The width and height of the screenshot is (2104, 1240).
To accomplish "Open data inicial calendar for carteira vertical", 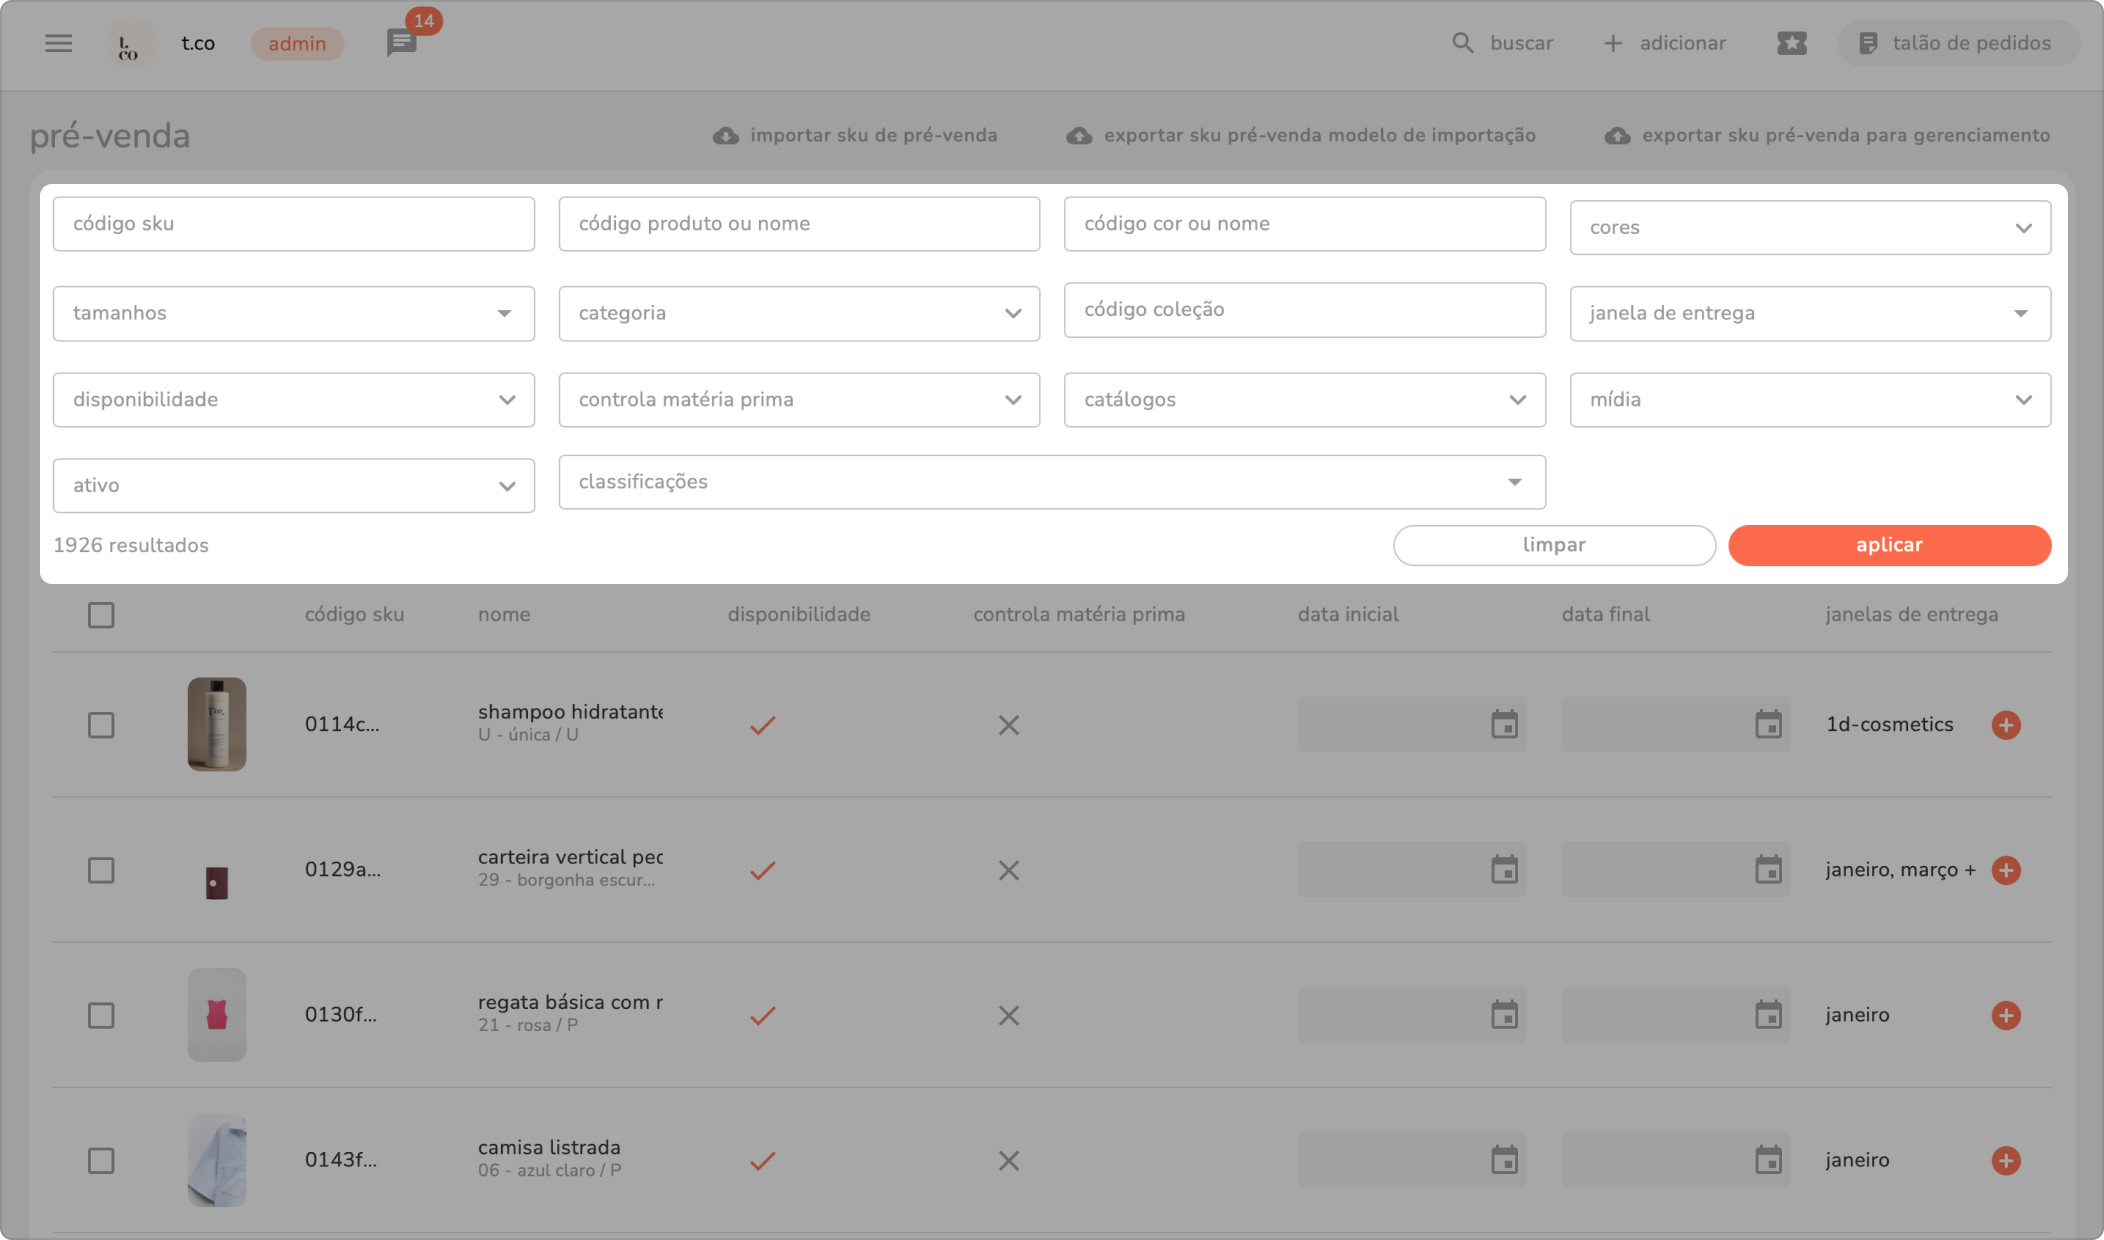I will point(1504,870).
